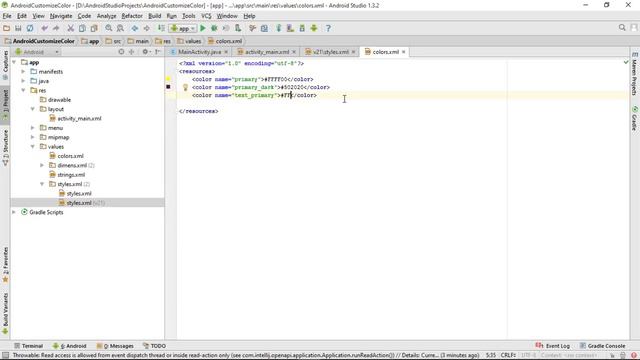This screenshot has height=360, width=640.
Task: Click the Undo arrow icon
Action: pyautogui.click(x=44, y=28)
